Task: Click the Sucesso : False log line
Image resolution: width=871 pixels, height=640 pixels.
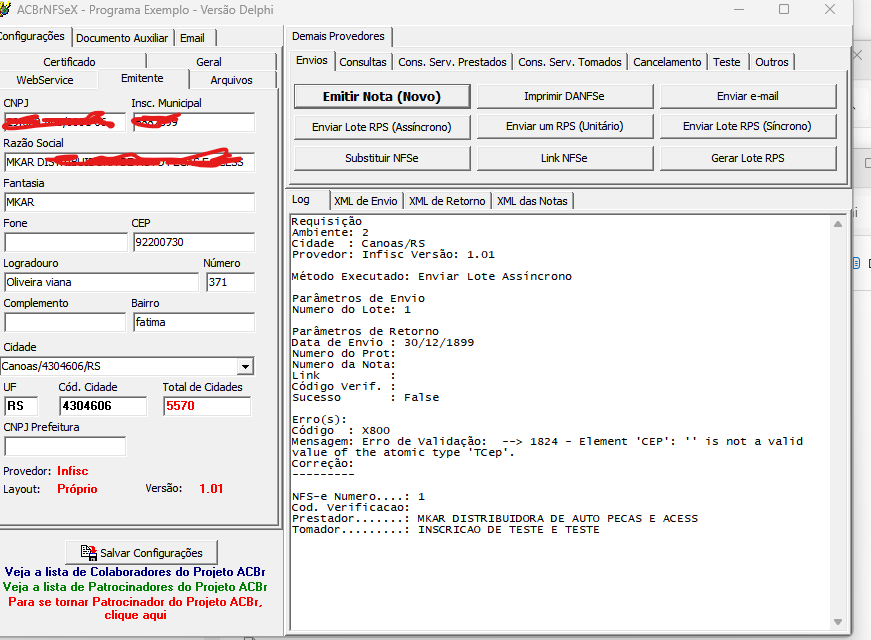Action: (366, 398)
